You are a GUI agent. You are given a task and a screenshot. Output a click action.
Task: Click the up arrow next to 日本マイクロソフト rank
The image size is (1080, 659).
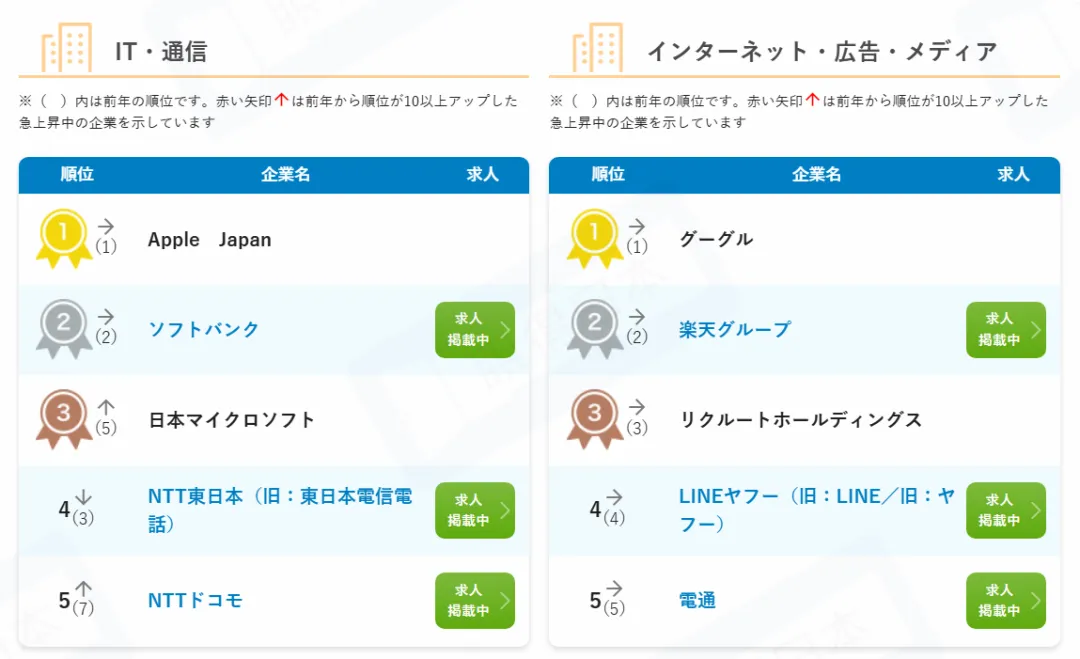click(x=105, y=407)
